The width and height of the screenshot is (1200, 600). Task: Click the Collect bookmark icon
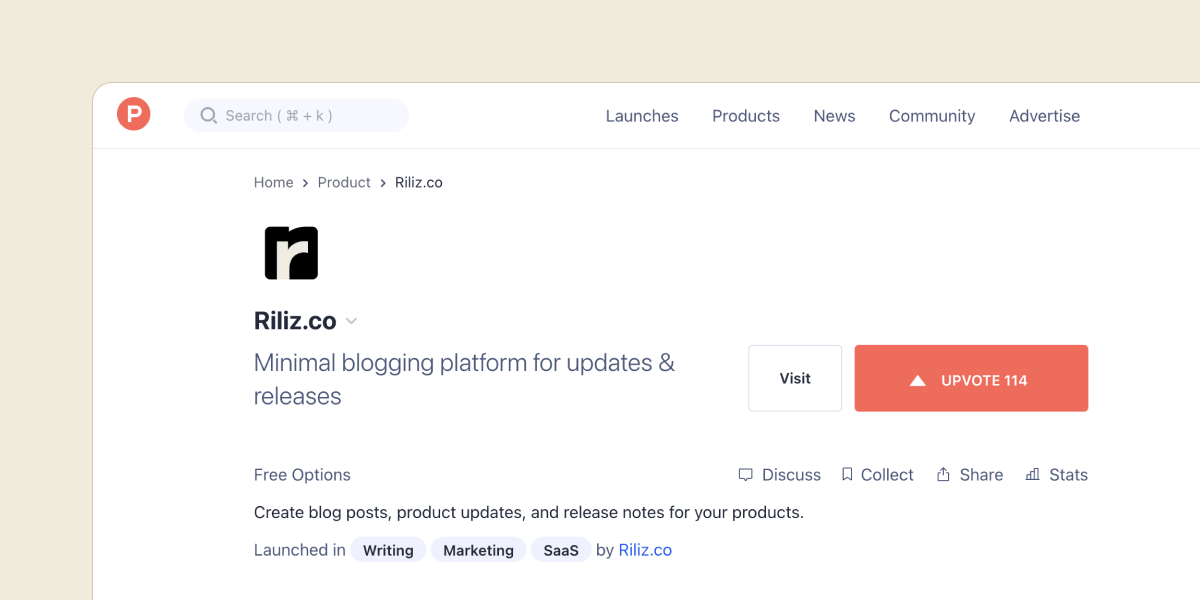847,474
